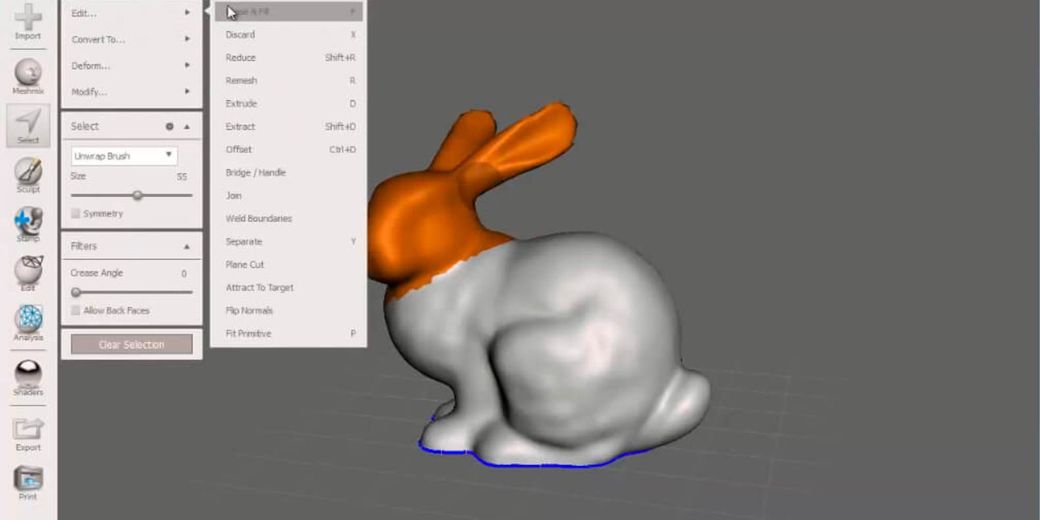Viewport: 1040px width, 520px height.
Task: Open the Analysis tool
Action: pyautogui.click(x=28, y=320)
